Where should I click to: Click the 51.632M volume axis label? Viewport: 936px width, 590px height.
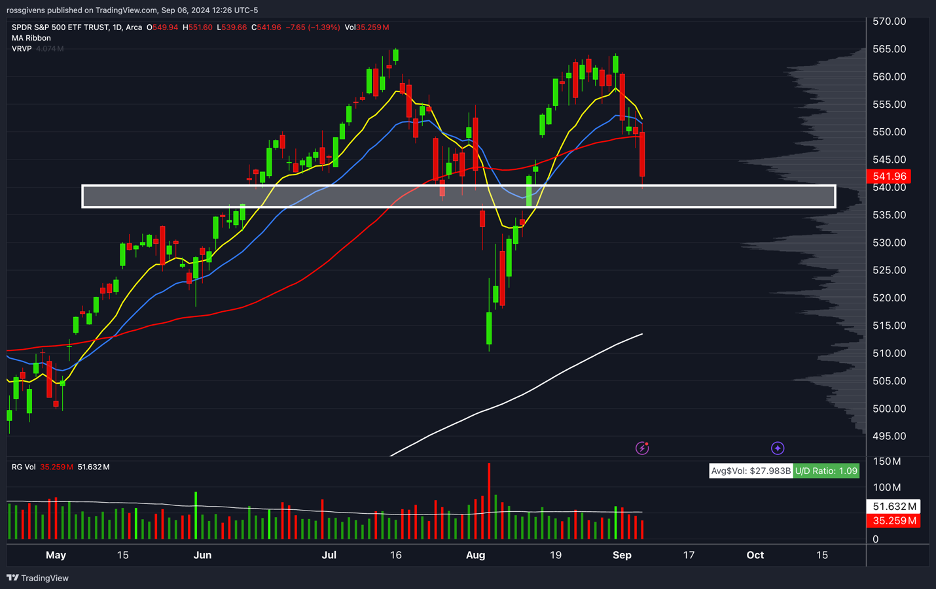(x=893, y=506)
